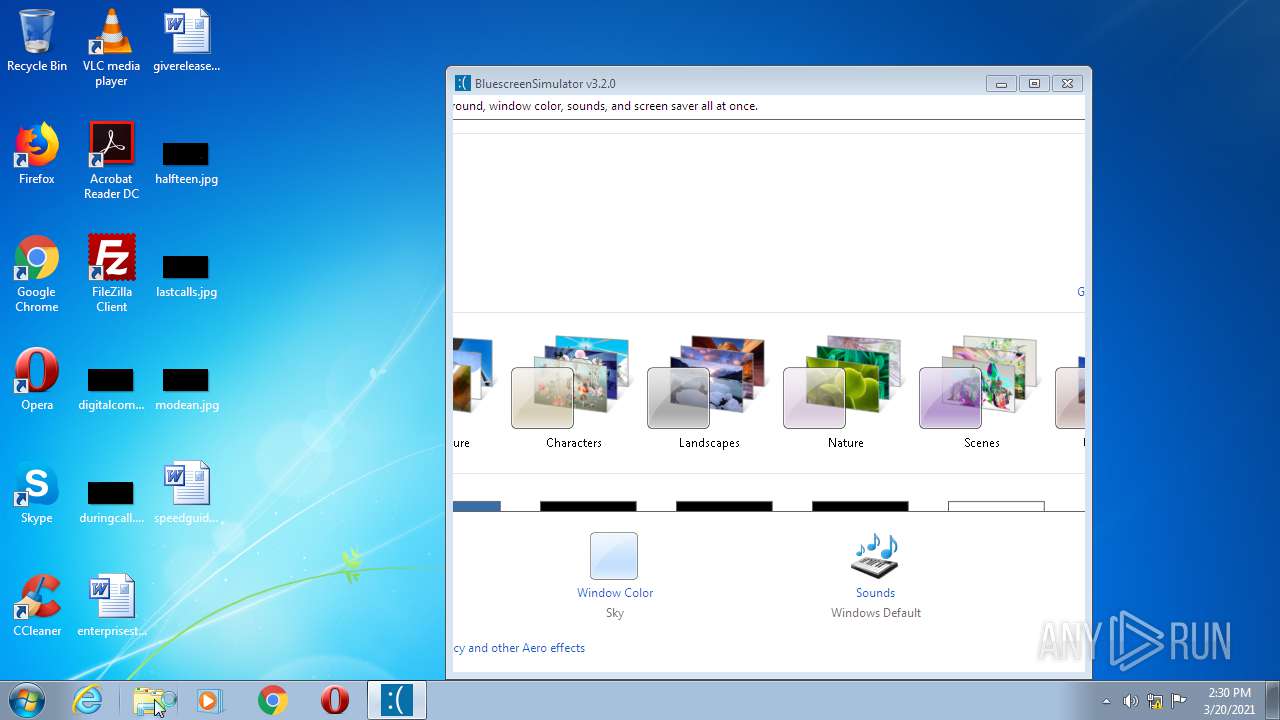Open the network tray icon

click(1155, 701)
